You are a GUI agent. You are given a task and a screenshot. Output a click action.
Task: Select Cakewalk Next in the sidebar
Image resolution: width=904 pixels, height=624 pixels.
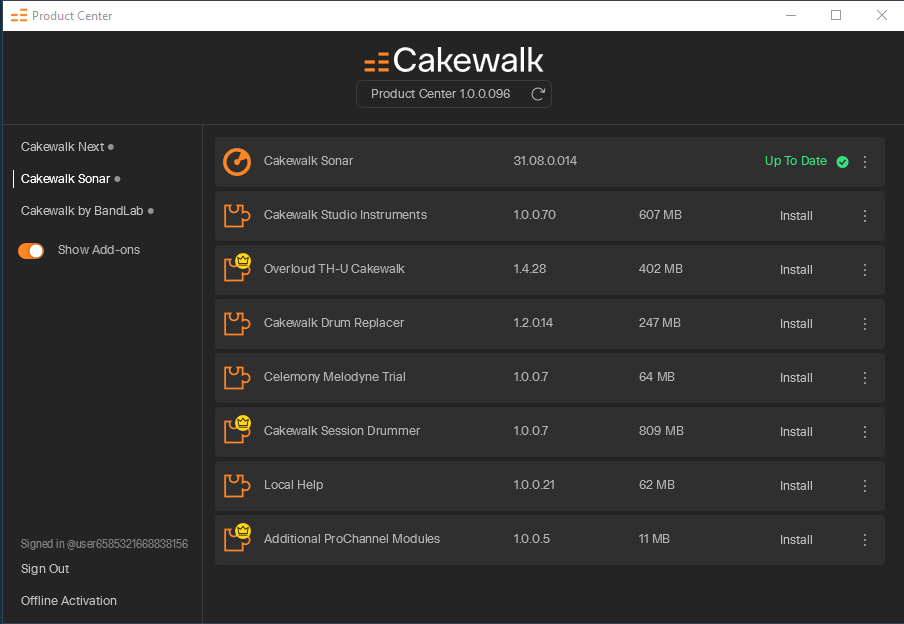coord(62,147)
